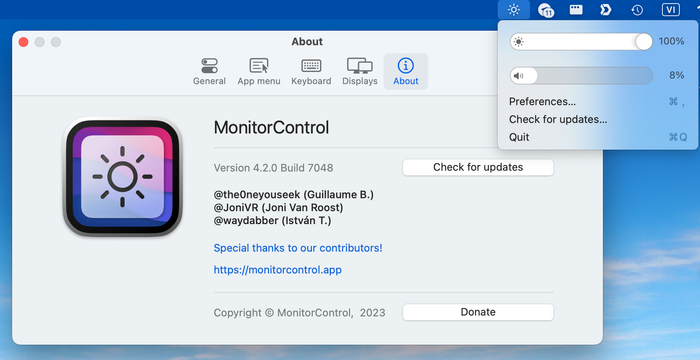This screenshot has height=360, width=700.
Task: Click the menu bar icon with 11 badge
Action: point(546,10)
